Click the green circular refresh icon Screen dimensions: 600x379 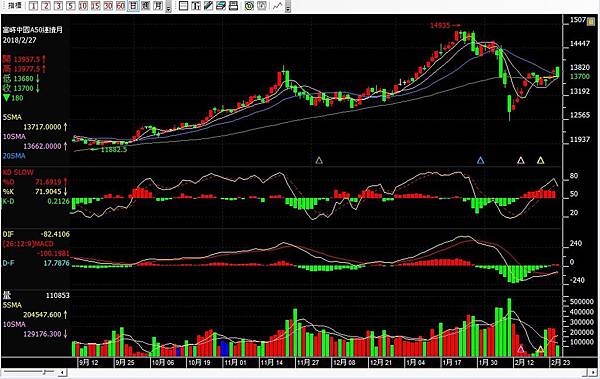(249, 6)
